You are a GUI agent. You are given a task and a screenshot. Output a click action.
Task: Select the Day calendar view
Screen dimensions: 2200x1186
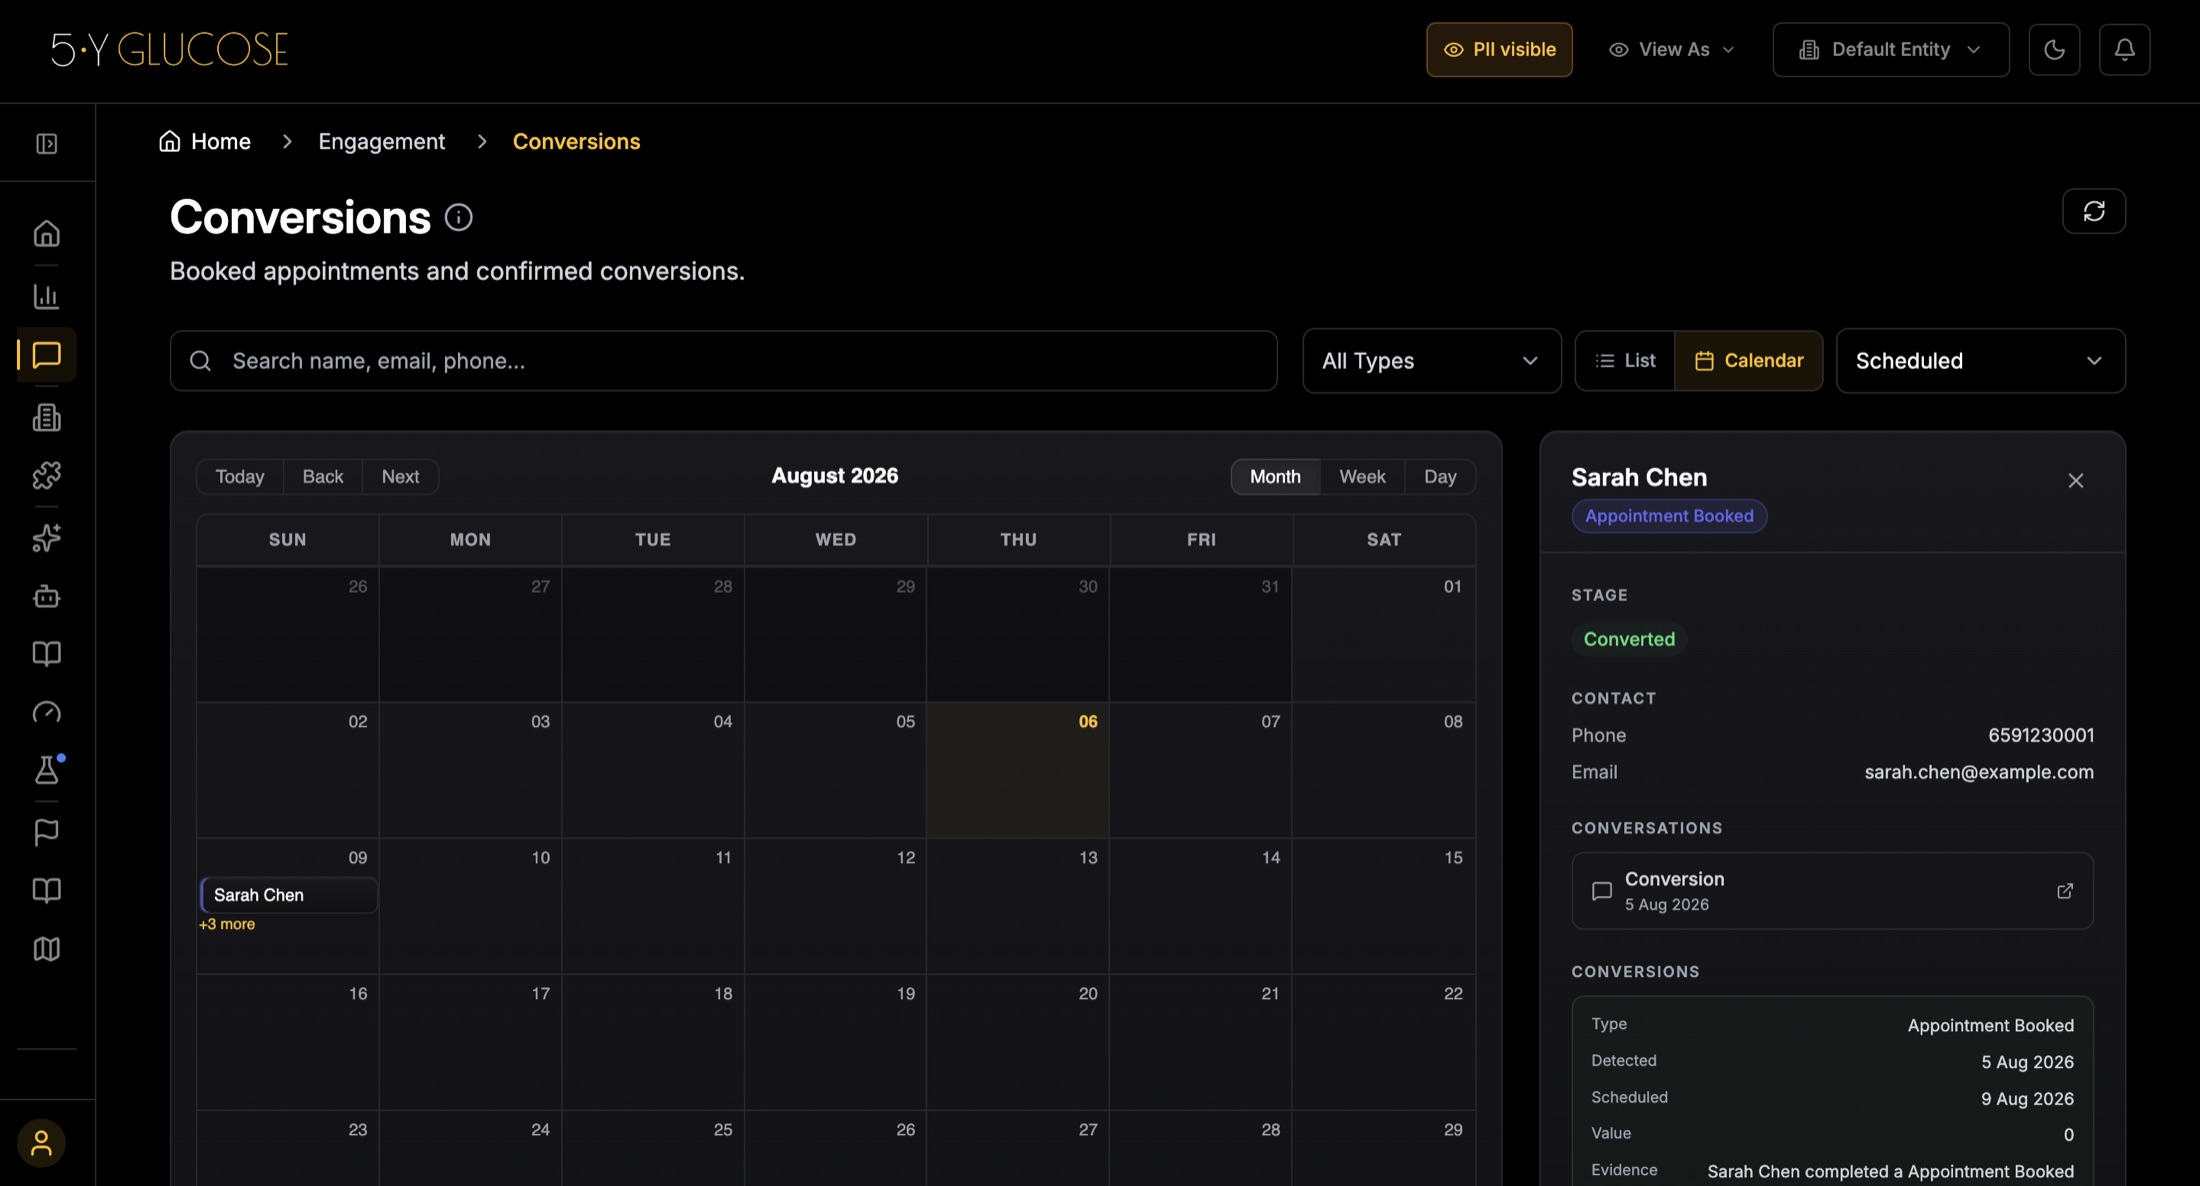1440,477
